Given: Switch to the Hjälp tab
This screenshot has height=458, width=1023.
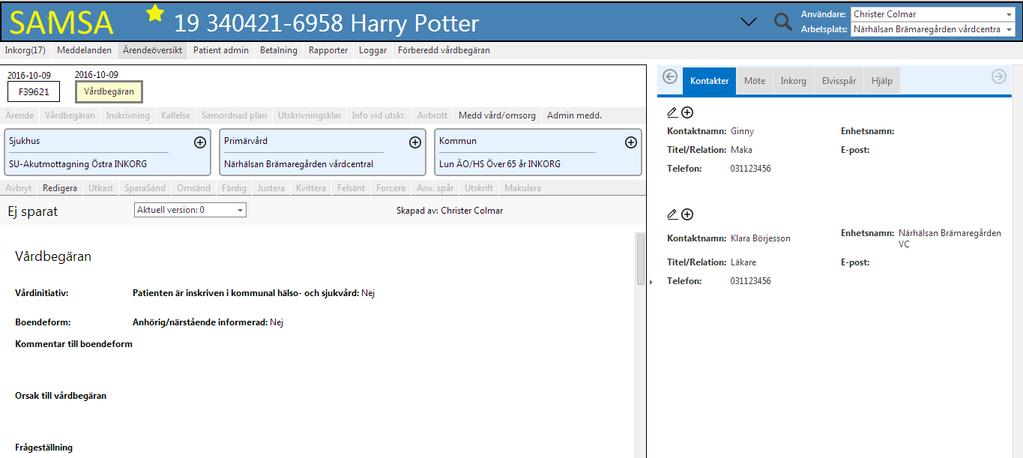Looking at the screenshot, I should click(881, 82).
